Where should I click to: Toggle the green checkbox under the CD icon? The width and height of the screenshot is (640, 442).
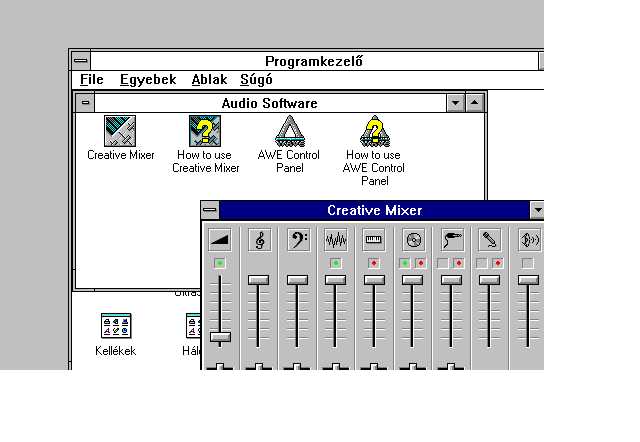(404, 263)
